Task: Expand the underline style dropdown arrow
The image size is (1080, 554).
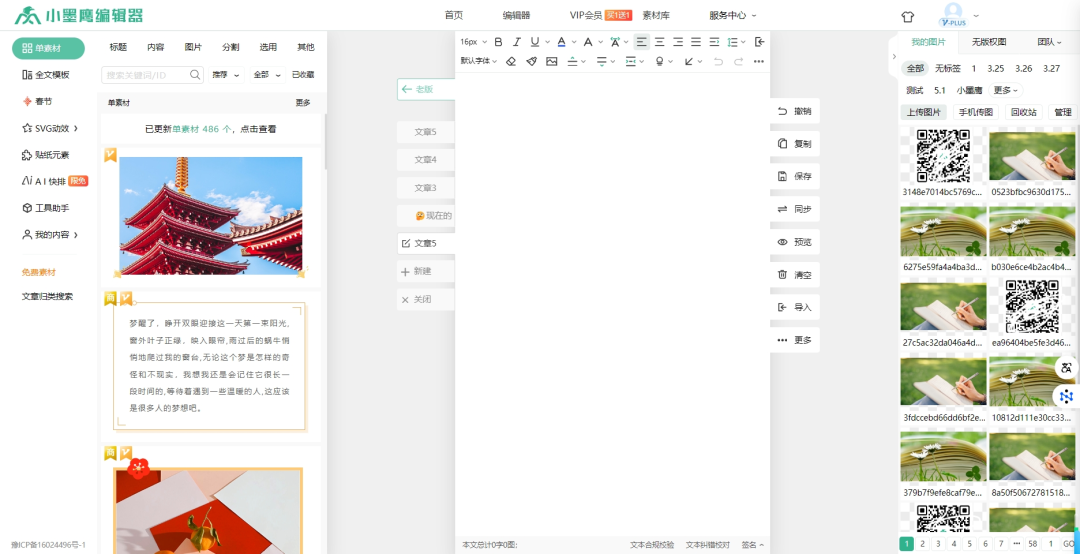Action: point(548,42)
